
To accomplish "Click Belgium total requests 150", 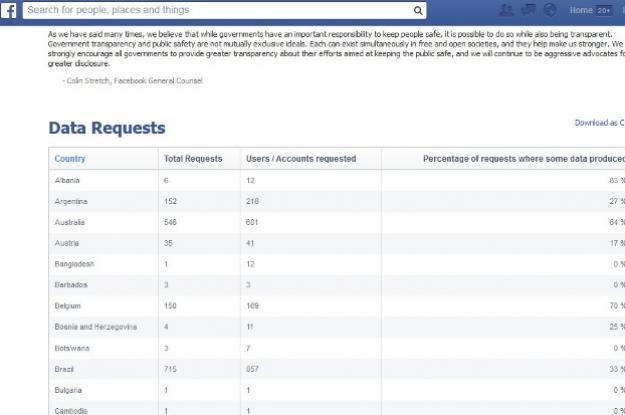I will pyautogui.click(x=170, y=306).
